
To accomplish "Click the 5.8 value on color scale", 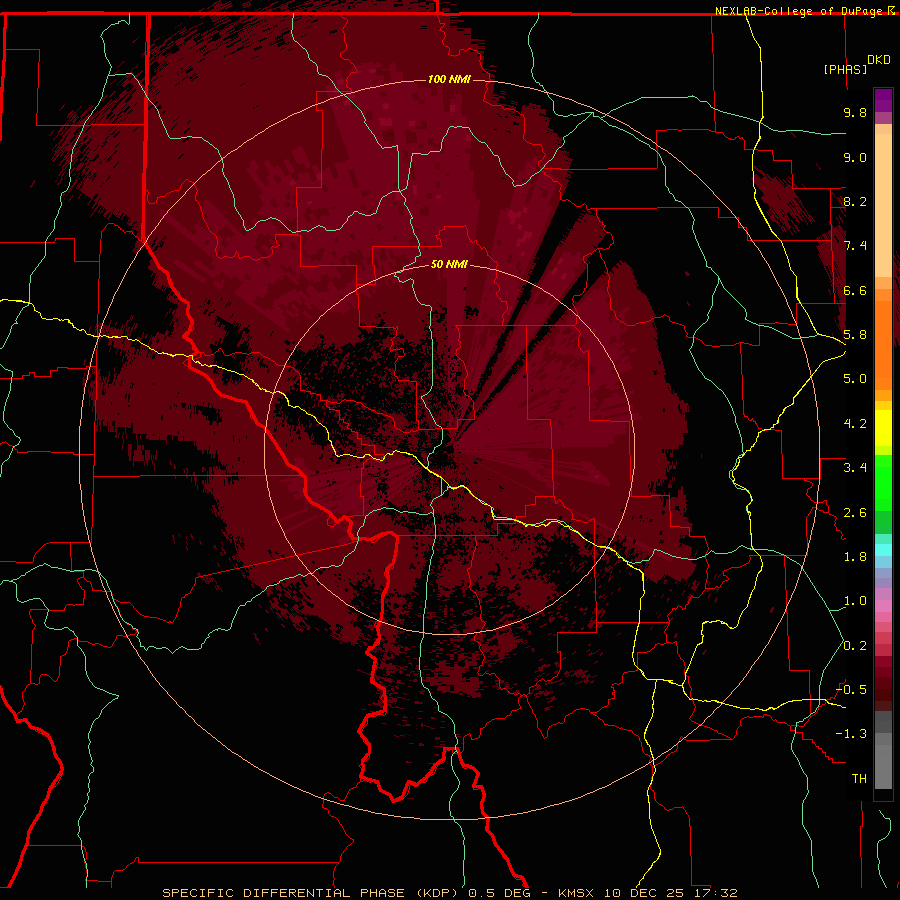I will [855, 335].
